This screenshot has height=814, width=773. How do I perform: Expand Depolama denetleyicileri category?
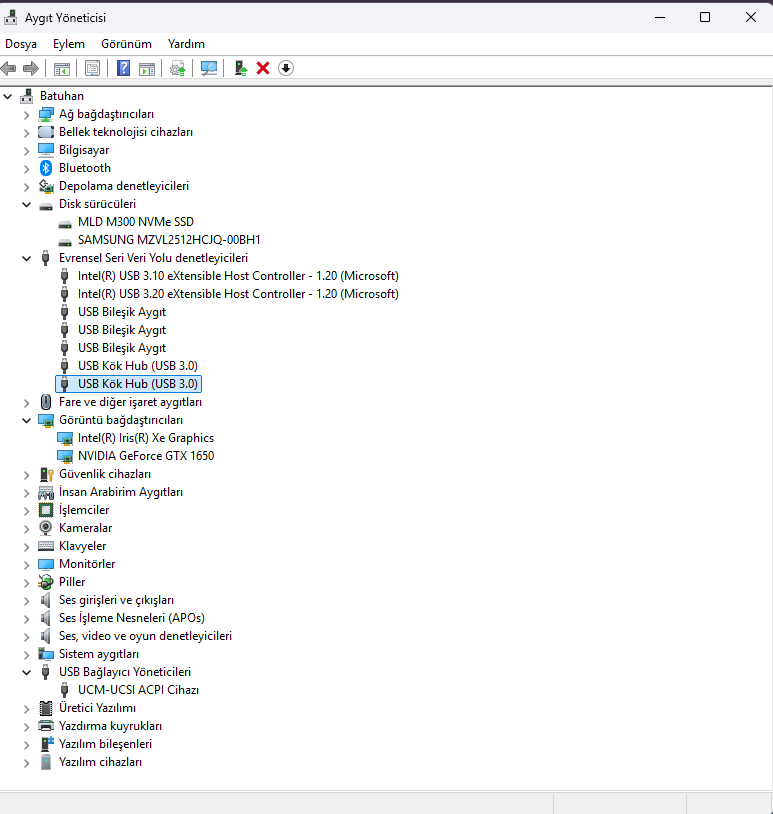(26, 186)
